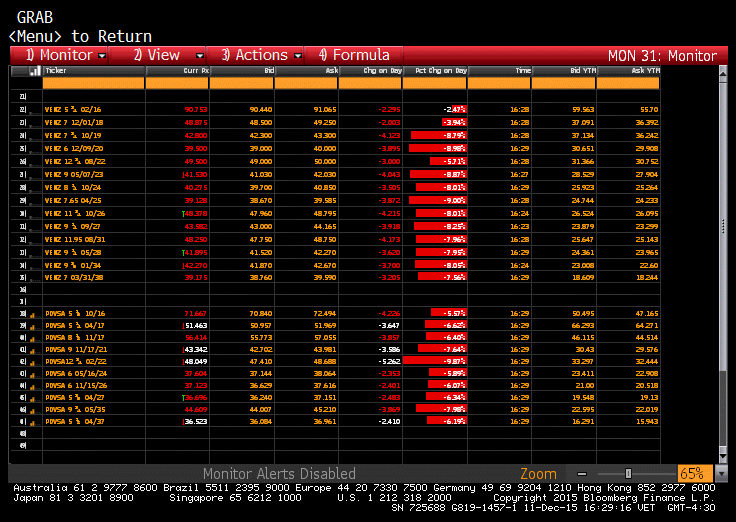Click orange filter field under Ticker
736x522 pixels.
click(x=93, y=83)
